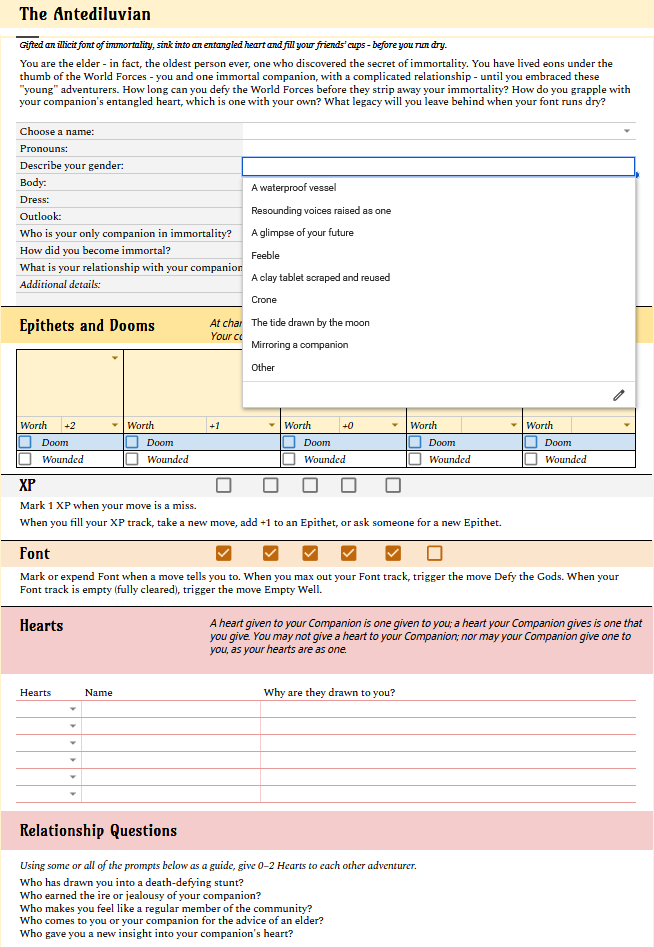Image resolution: width=654 pixels, height=947 pixels.
Task: Check Doom in the fifth epithet column
Action: [531, 442]
